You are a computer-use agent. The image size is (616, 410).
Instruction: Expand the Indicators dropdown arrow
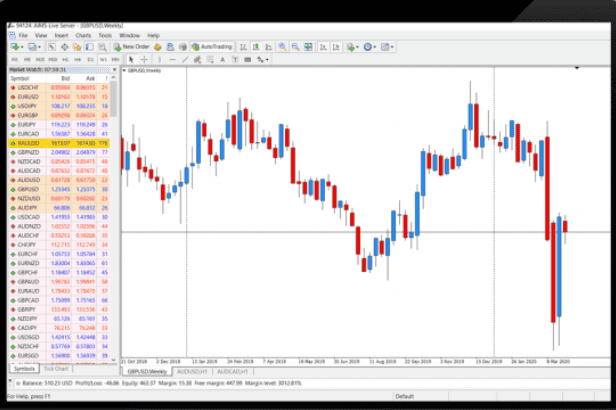(x=358, y=47)
